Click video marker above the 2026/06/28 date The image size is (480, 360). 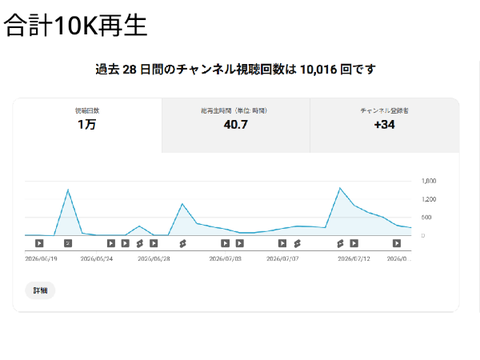tap(154, 243)
